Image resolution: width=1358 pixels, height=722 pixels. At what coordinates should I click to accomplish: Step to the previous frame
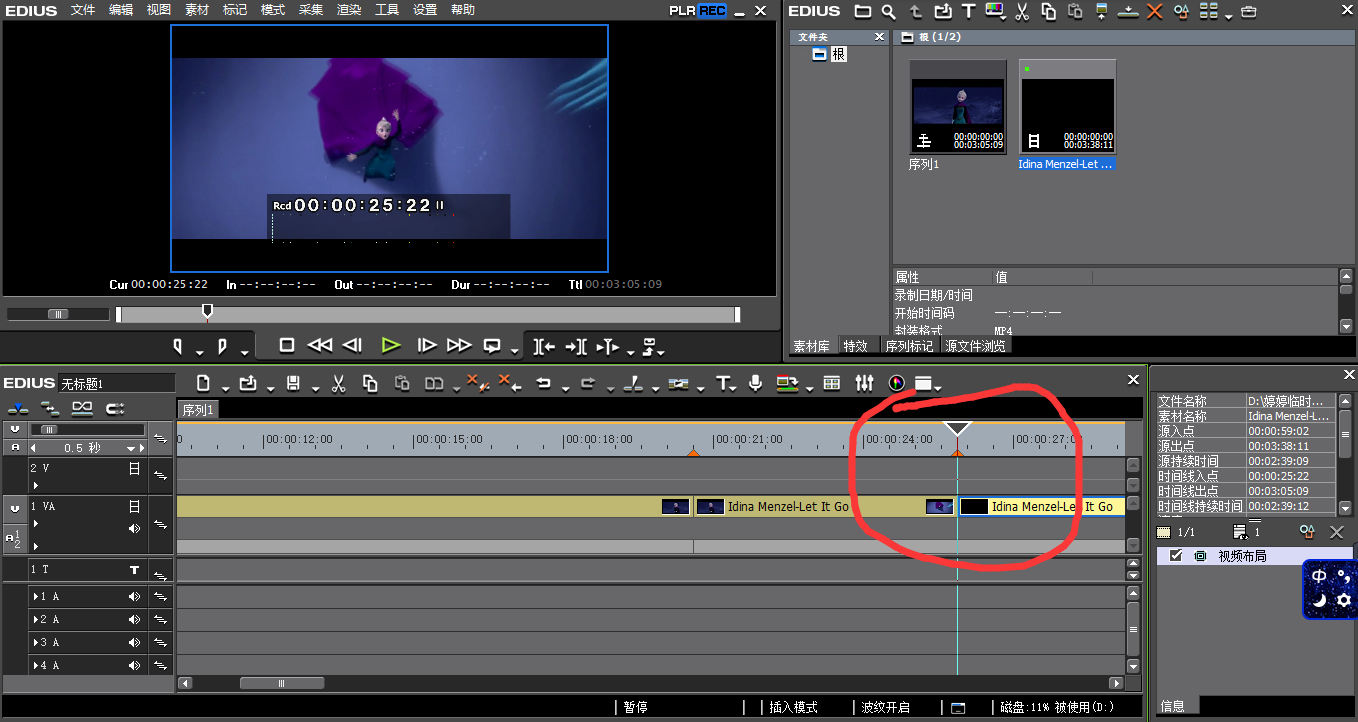352,345
